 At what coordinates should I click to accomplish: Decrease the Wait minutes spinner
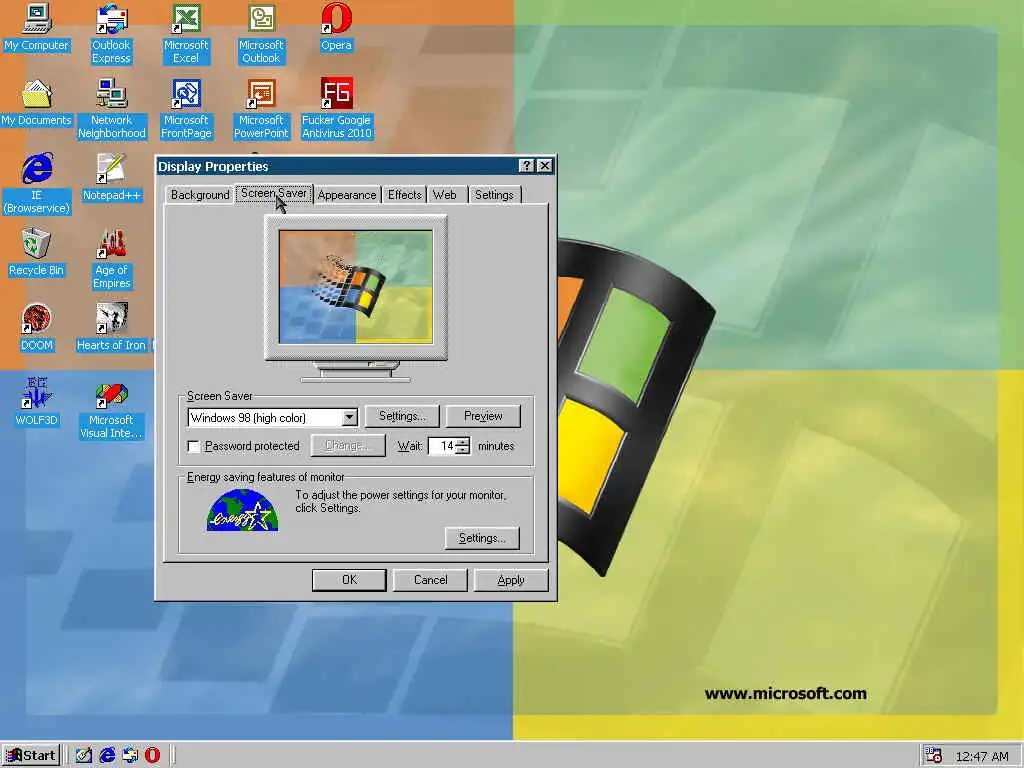tap(463, 450)
